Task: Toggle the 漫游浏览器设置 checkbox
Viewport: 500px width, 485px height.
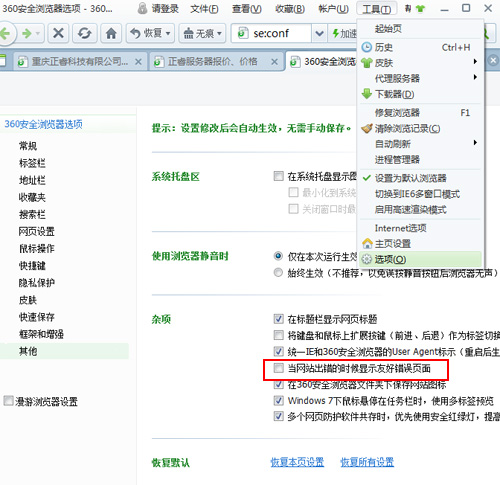Action: [x=8, y=401]
